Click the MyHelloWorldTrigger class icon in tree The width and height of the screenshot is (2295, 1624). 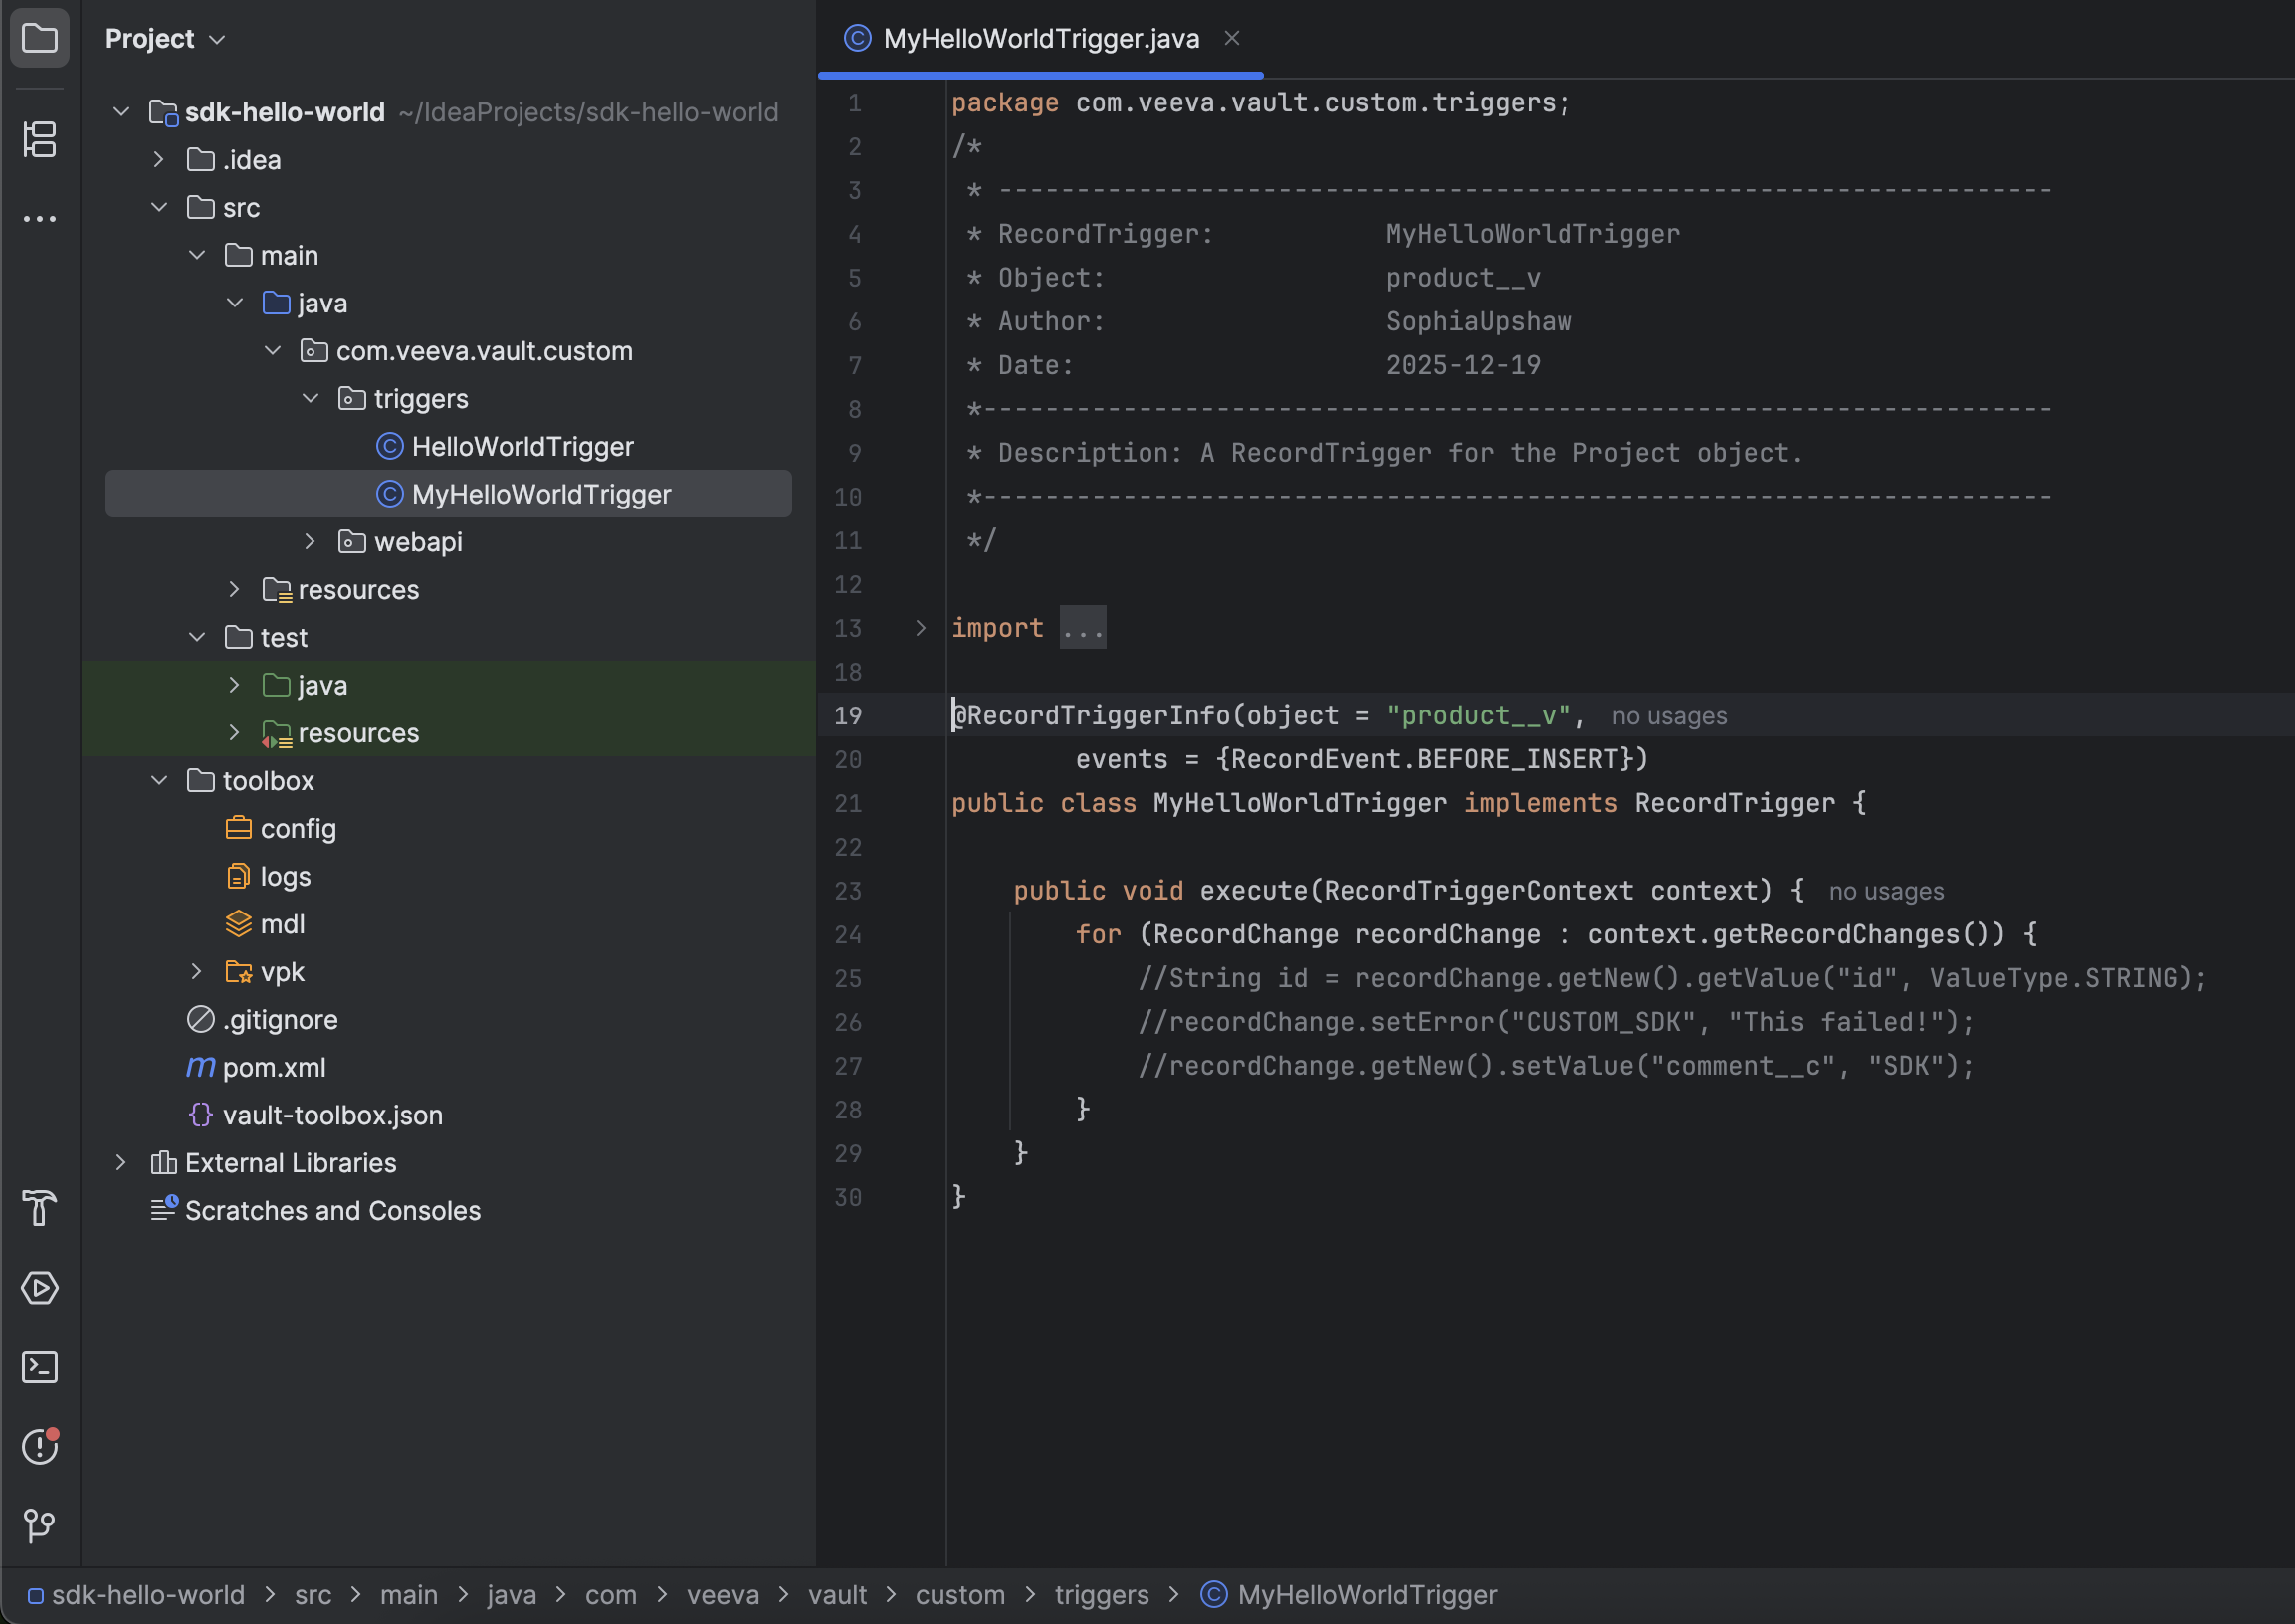(x=389, y=494)
